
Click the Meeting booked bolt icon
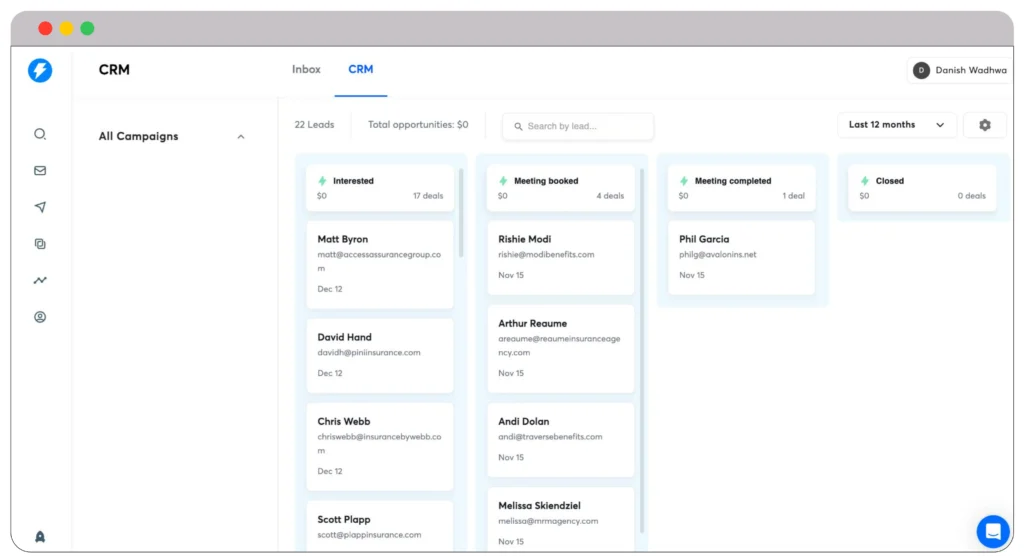(x=503, y=181)
